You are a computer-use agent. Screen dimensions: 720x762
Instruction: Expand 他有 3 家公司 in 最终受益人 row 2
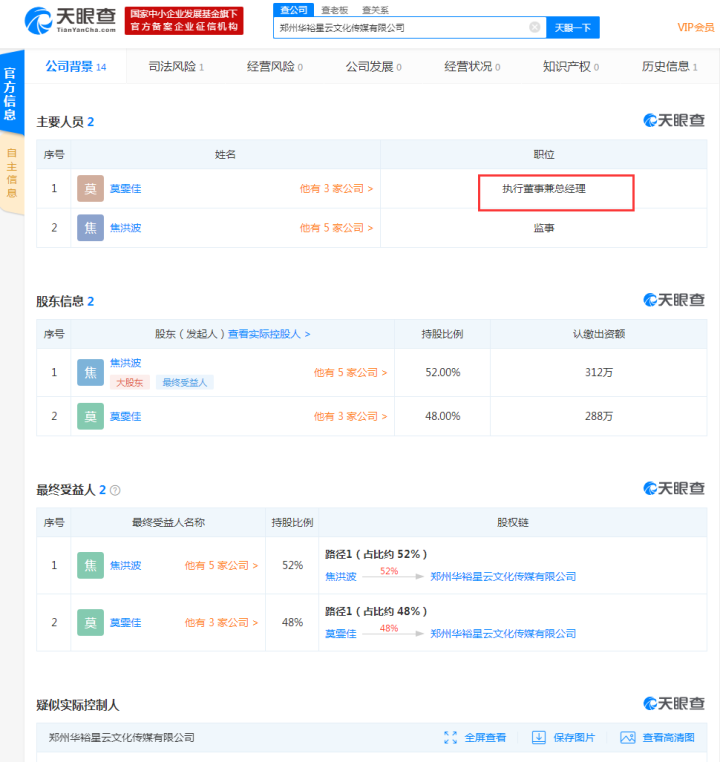[221, 623]
